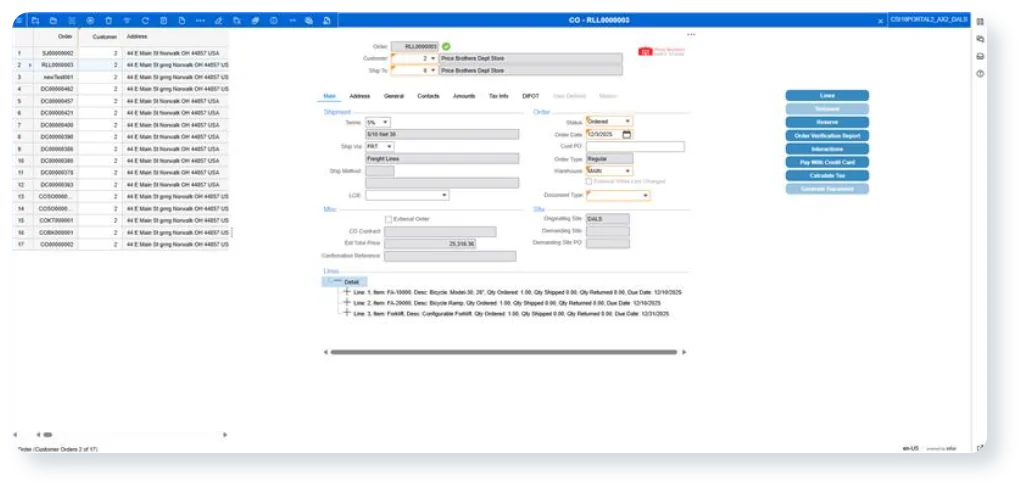Open the Status dropdown showing Ordered
Viewport: 1025px width, 491px height.
(x=627, y=121)
